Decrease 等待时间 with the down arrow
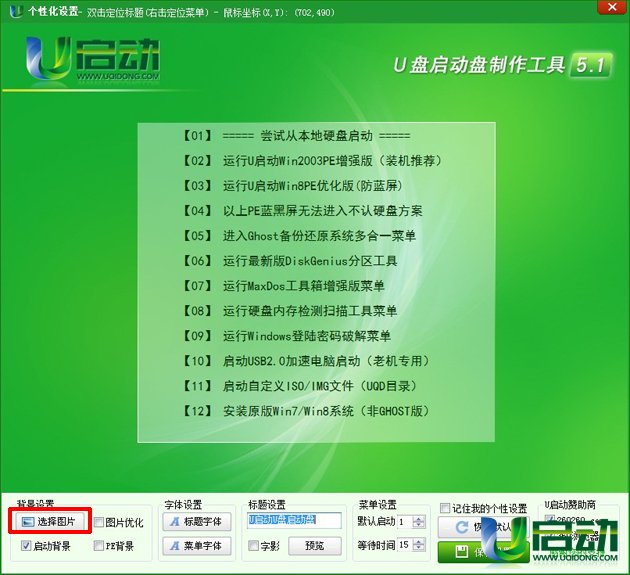The width and height of the screenshot is (630, 575). coord(419,548)
